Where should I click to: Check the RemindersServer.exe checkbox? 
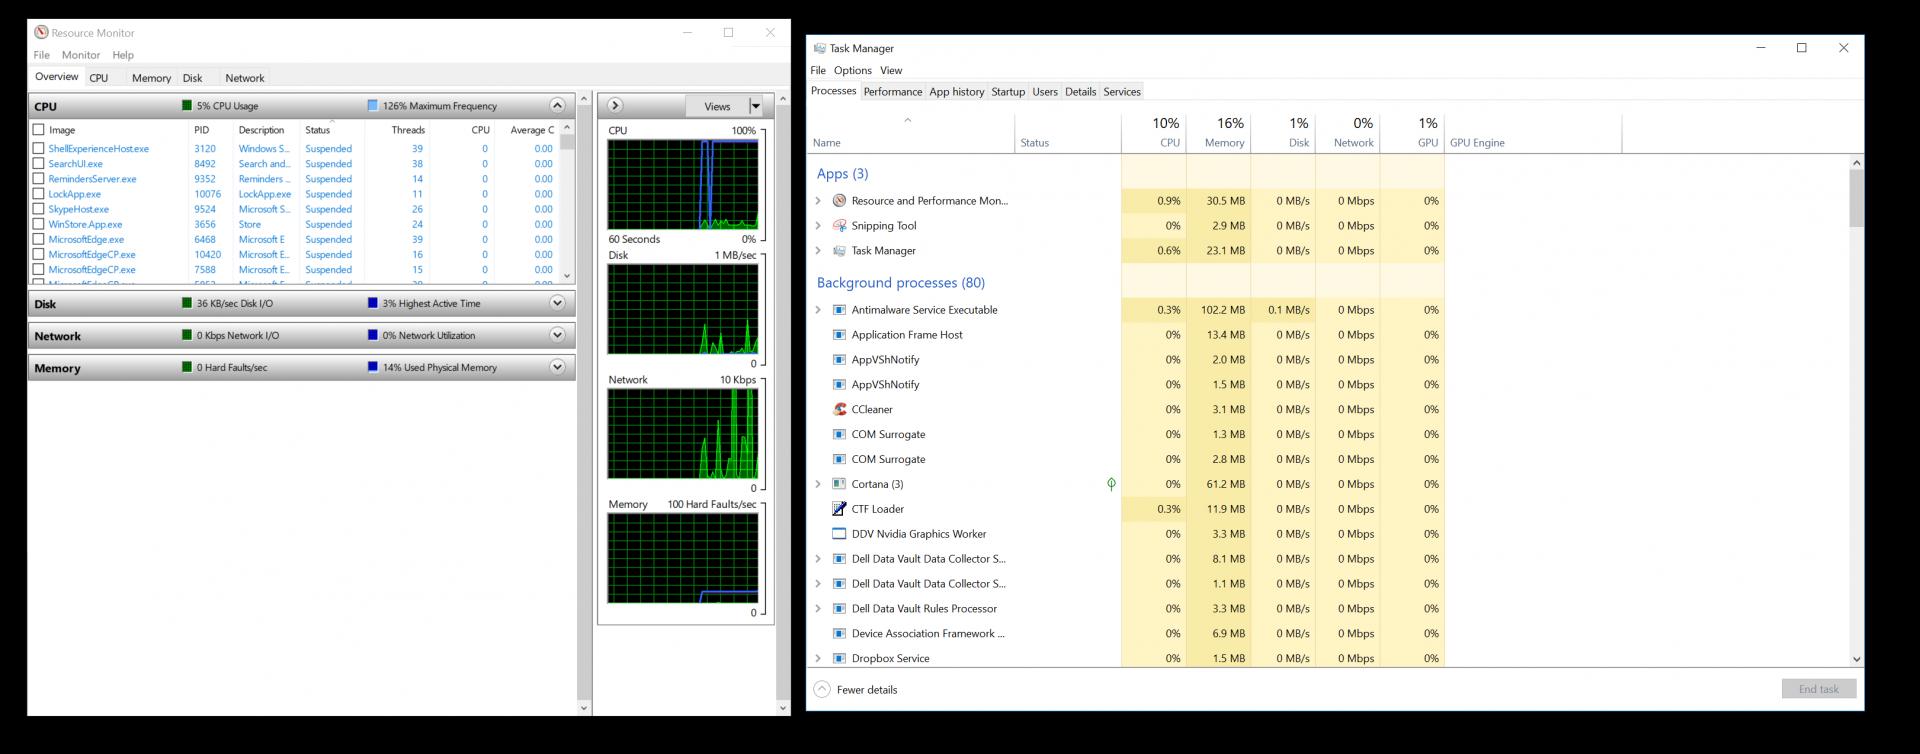[x=39, y=178]
